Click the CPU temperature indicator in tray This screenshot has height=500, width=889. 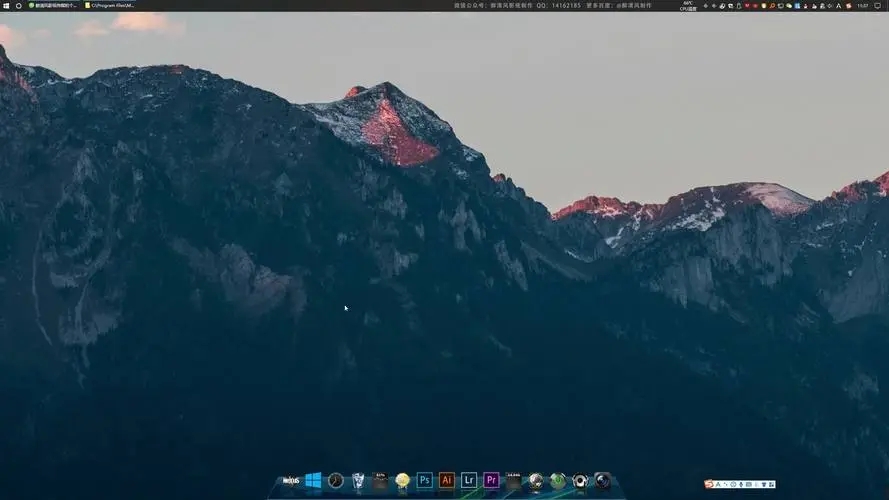pyautogui.click(x=688, y=5)
